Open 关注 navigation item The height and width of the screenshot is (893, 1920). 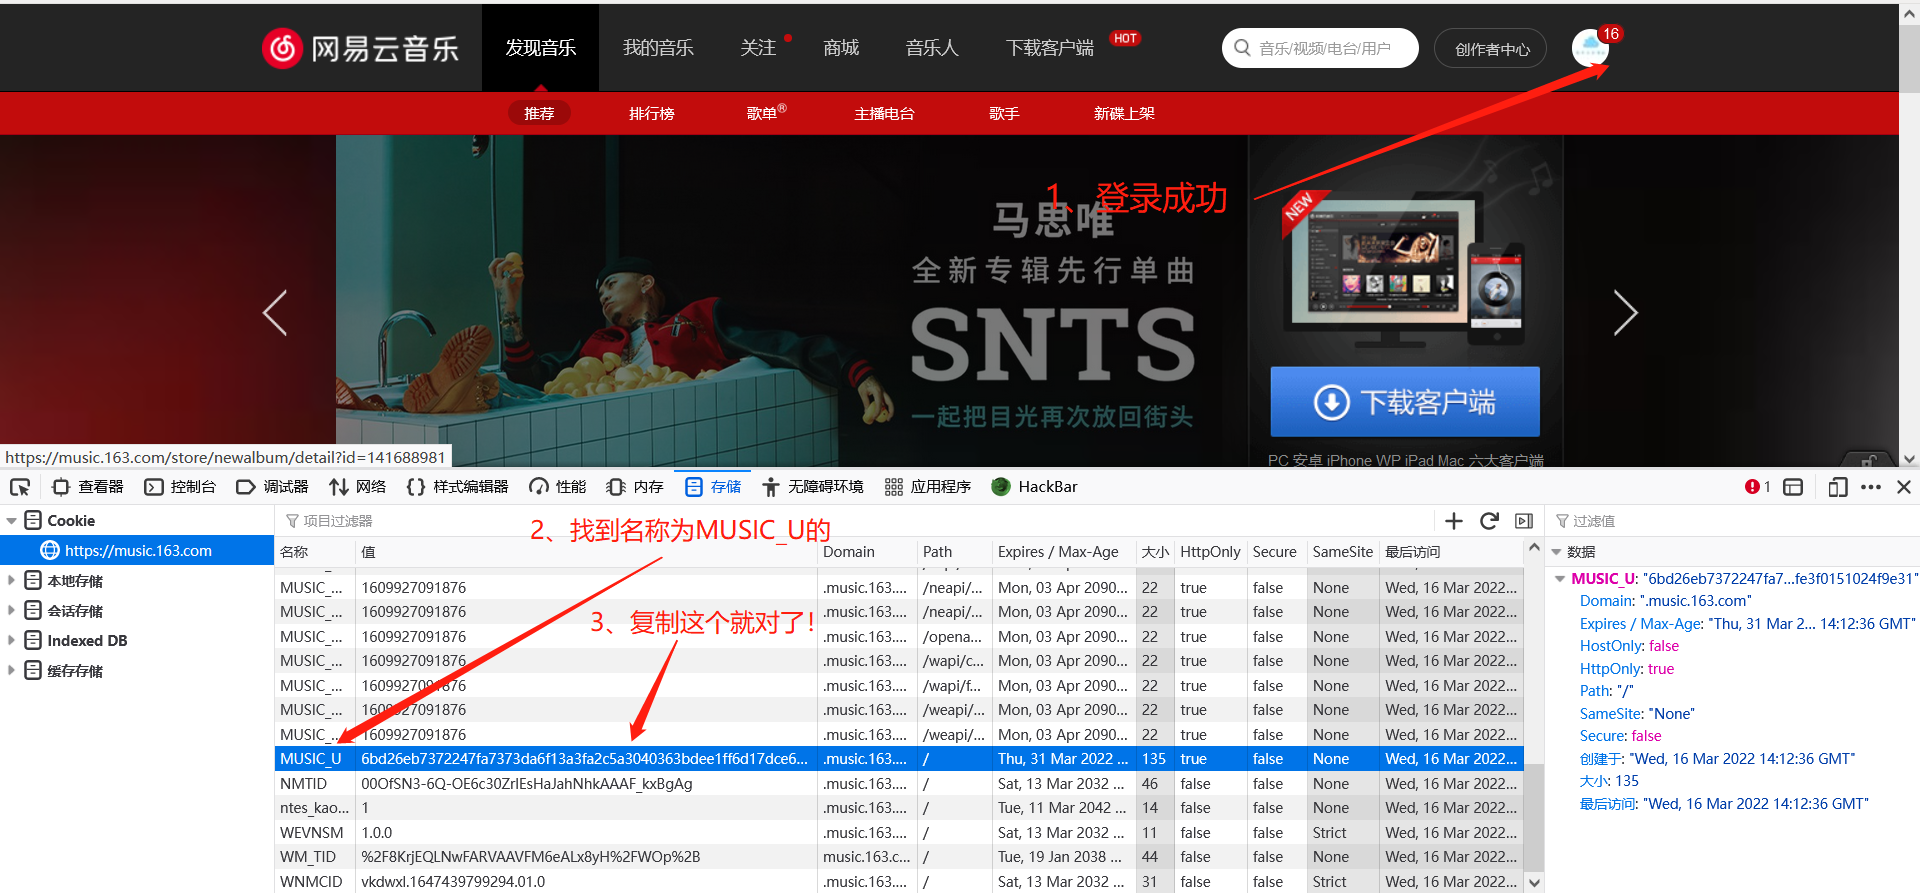(x=758, y=47)
